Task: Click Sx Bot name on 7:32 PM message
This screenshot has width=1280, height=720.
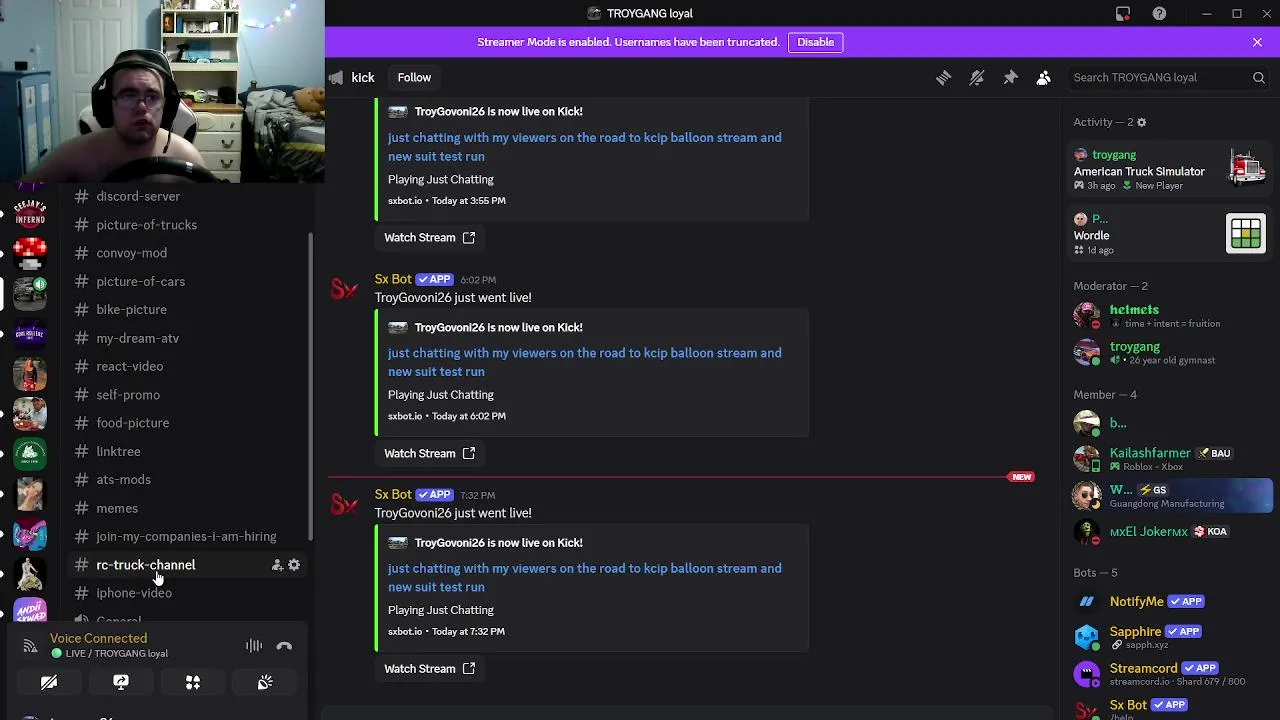Action: [x=393, y=494]
